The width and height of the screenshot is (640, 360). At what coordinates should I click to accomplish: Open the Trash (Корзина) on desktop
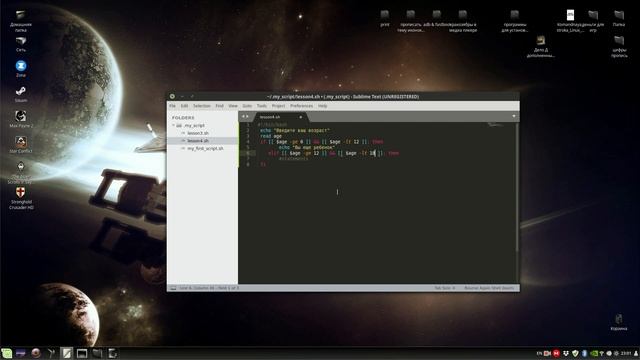pyautogui.click(x=619, y=322)
